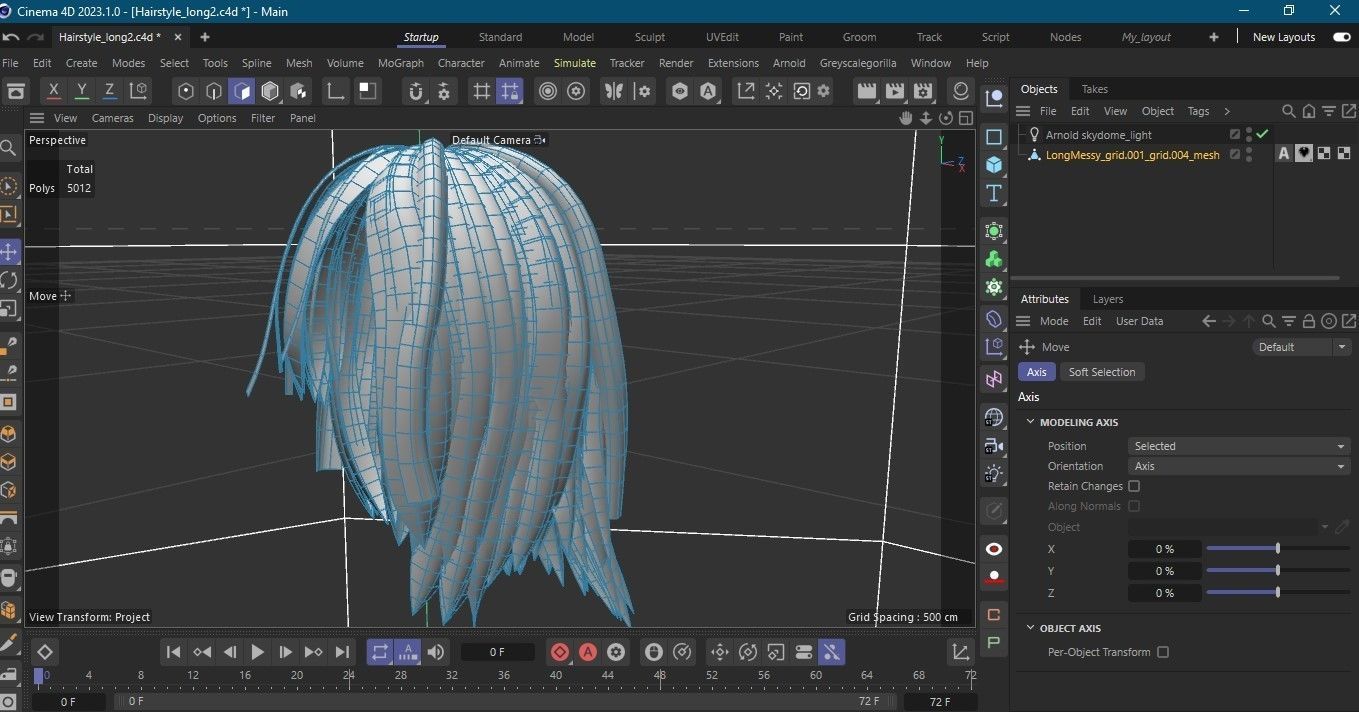Toggle Autokeying red A icon

coord(588,652)
